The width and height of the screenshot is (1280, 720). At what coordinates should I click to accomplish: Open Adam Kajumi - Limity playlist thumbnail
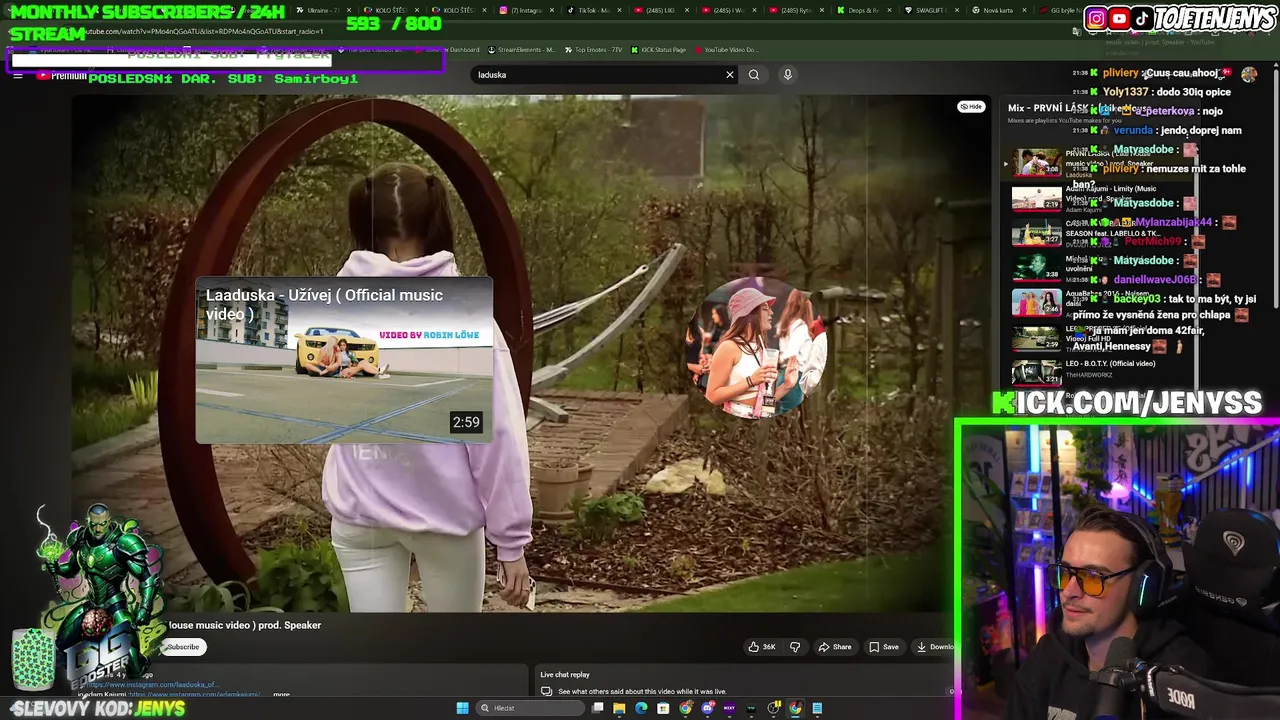click(1036, 198)
